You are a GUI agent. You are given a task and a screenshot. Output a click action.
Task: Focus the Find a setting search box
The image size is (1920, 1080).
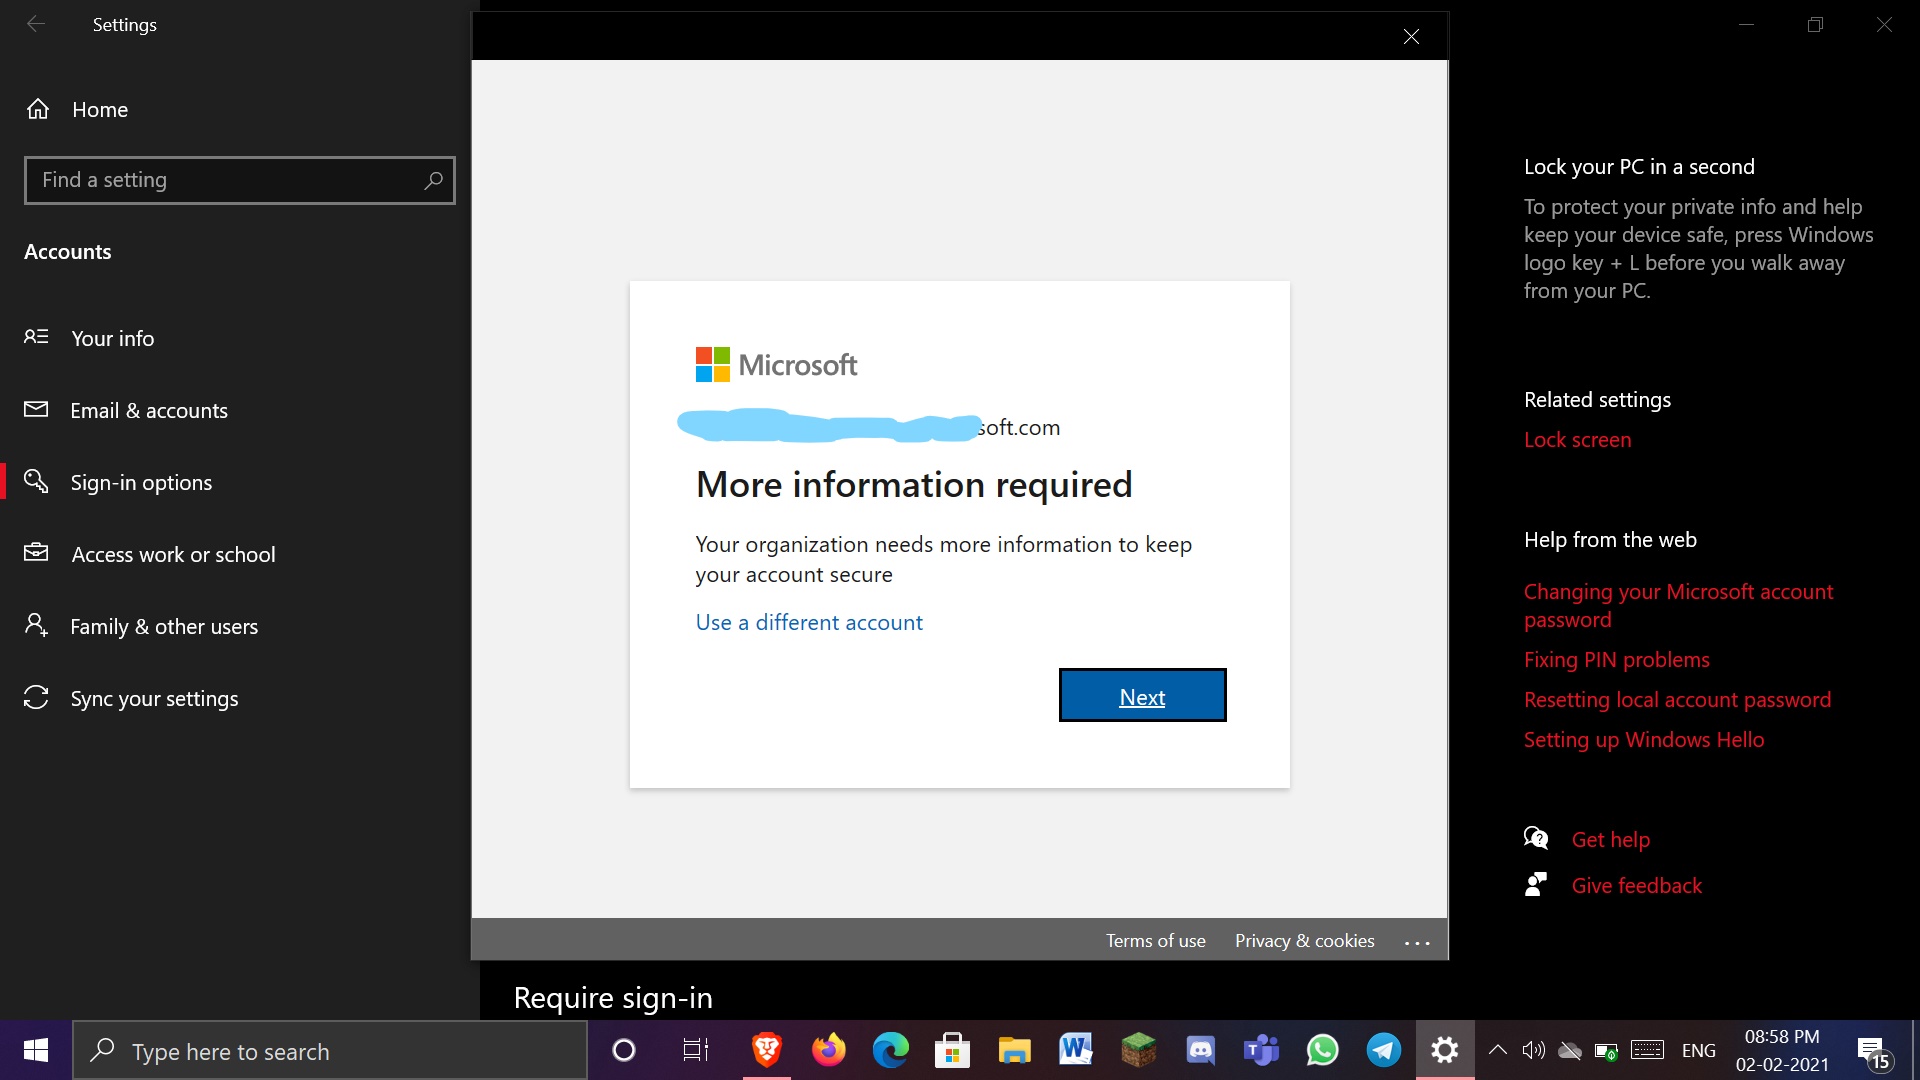coord(240,180)
